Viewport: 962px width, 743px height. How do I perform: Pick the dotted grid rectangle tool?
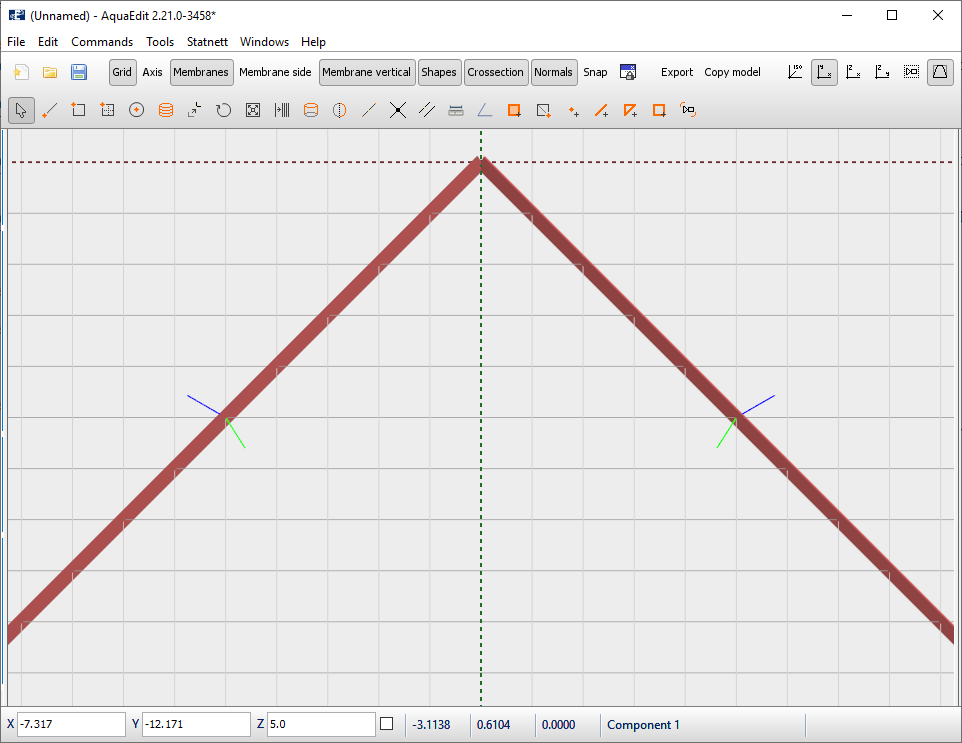tap(107, 110)
